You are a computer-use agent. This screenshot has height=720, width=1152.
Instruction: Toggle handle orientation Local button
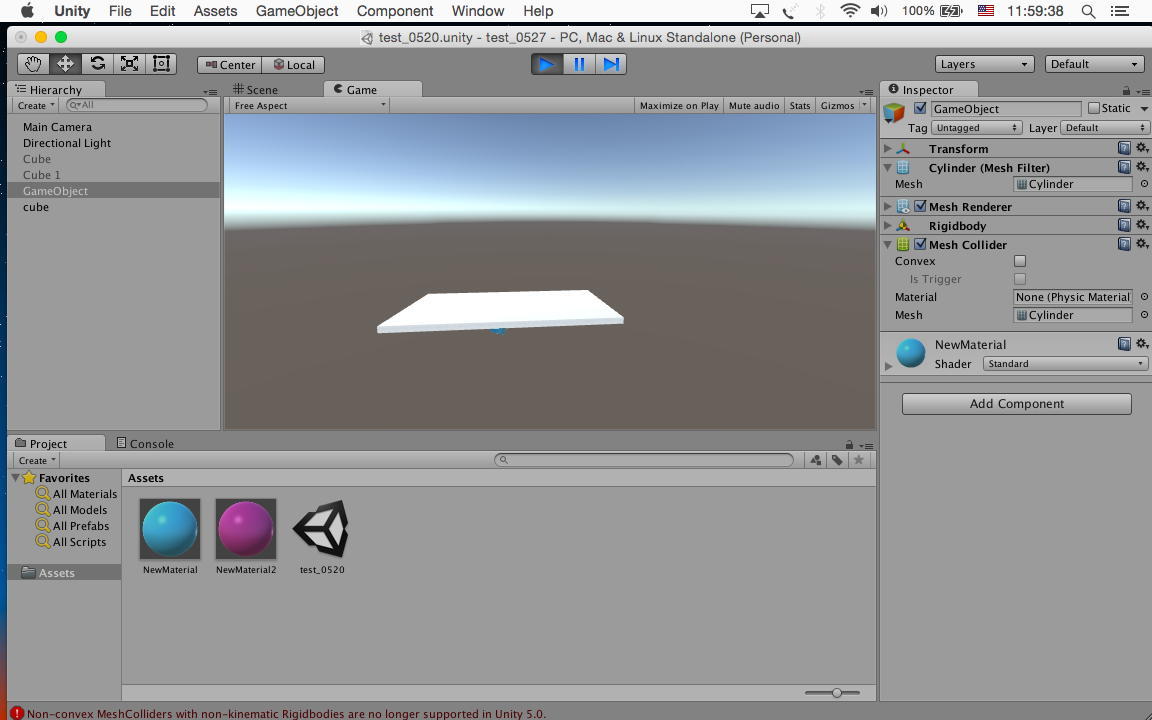[294, 65]
